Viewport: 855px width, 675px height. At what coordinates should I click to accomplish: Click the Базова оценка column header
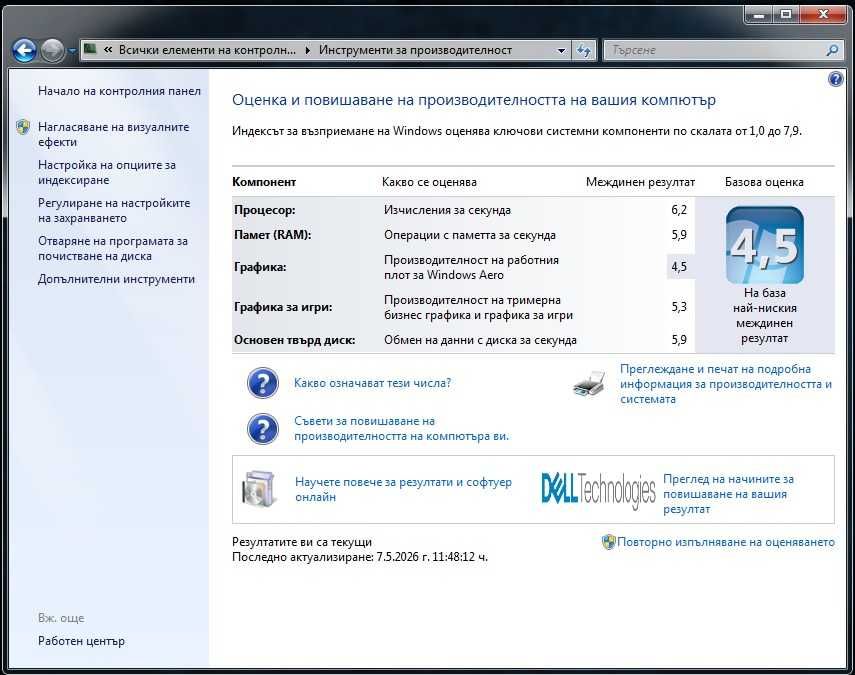[764, 182]
